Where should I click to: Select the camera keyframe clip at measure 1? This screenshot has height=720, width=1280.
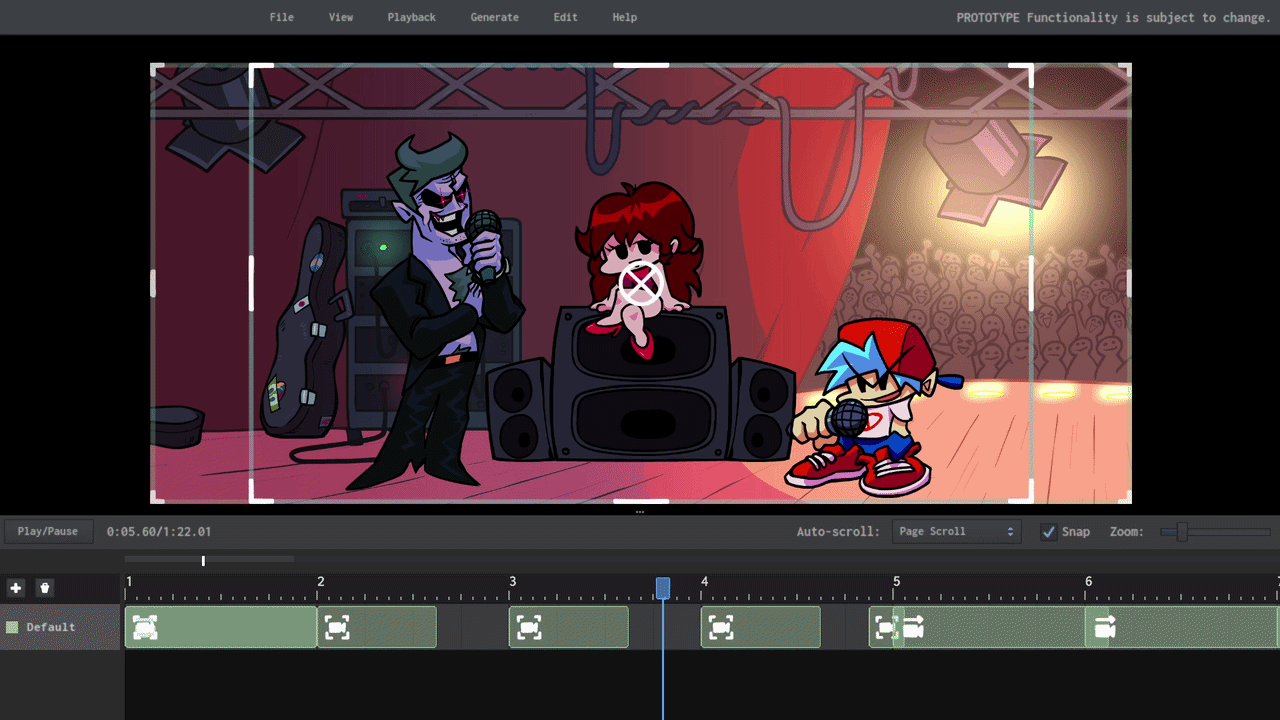coord(220,627)
